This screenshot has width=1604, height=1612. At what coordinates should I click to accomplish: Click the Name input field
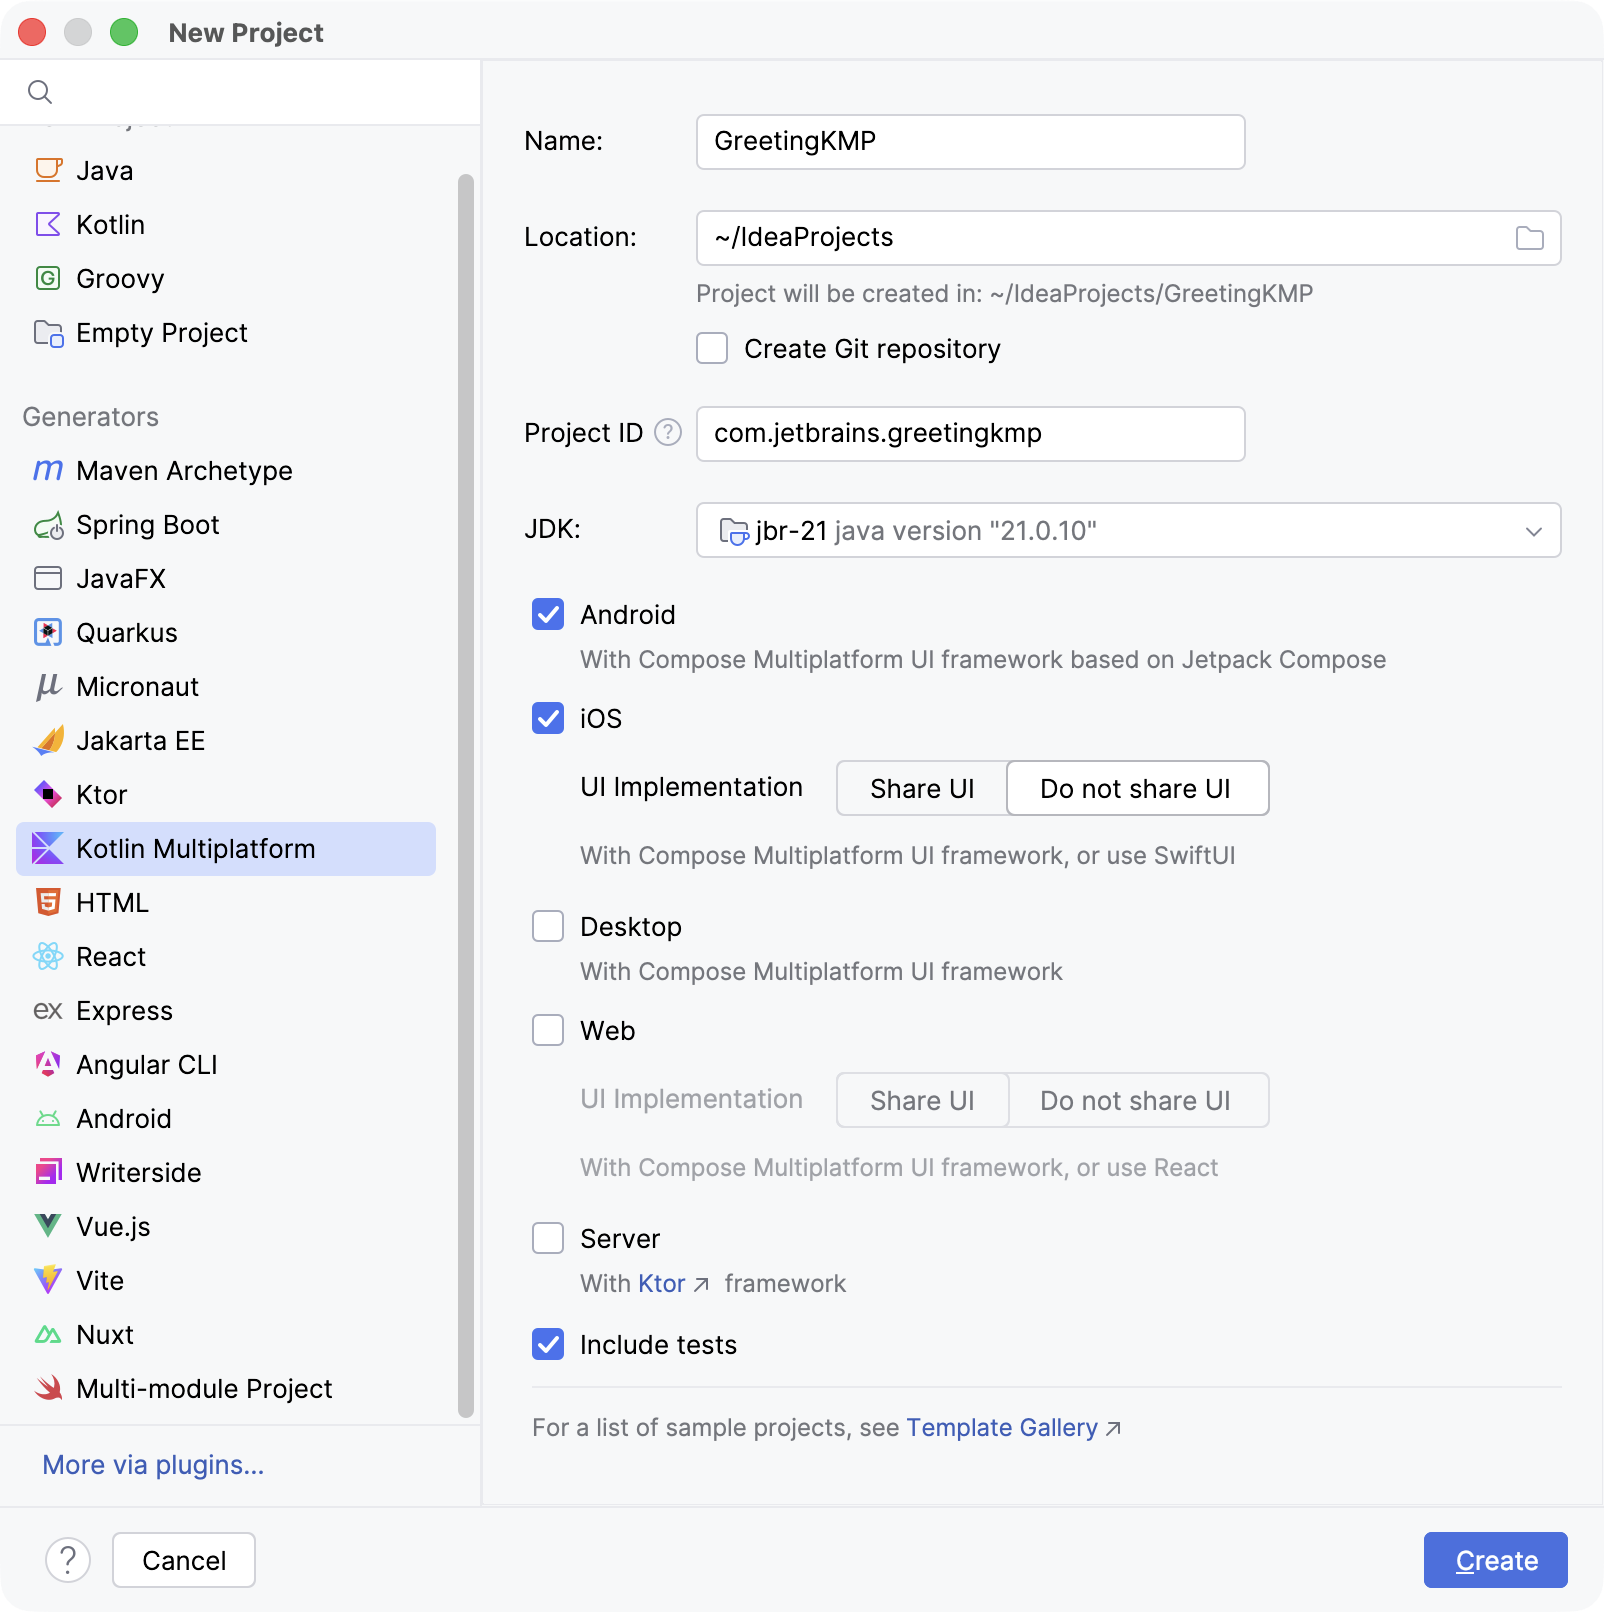[x=970, y=142]
